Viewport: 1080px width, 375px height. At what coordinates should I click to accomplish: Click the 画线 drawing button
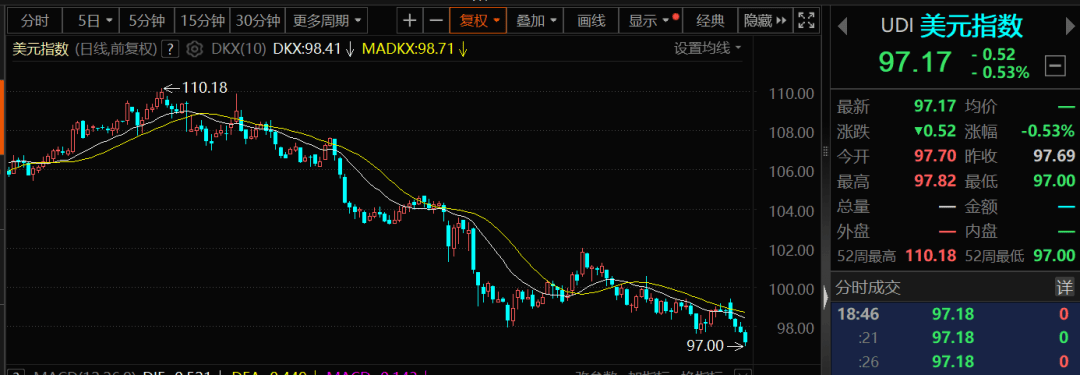click(x=591, y=21)
